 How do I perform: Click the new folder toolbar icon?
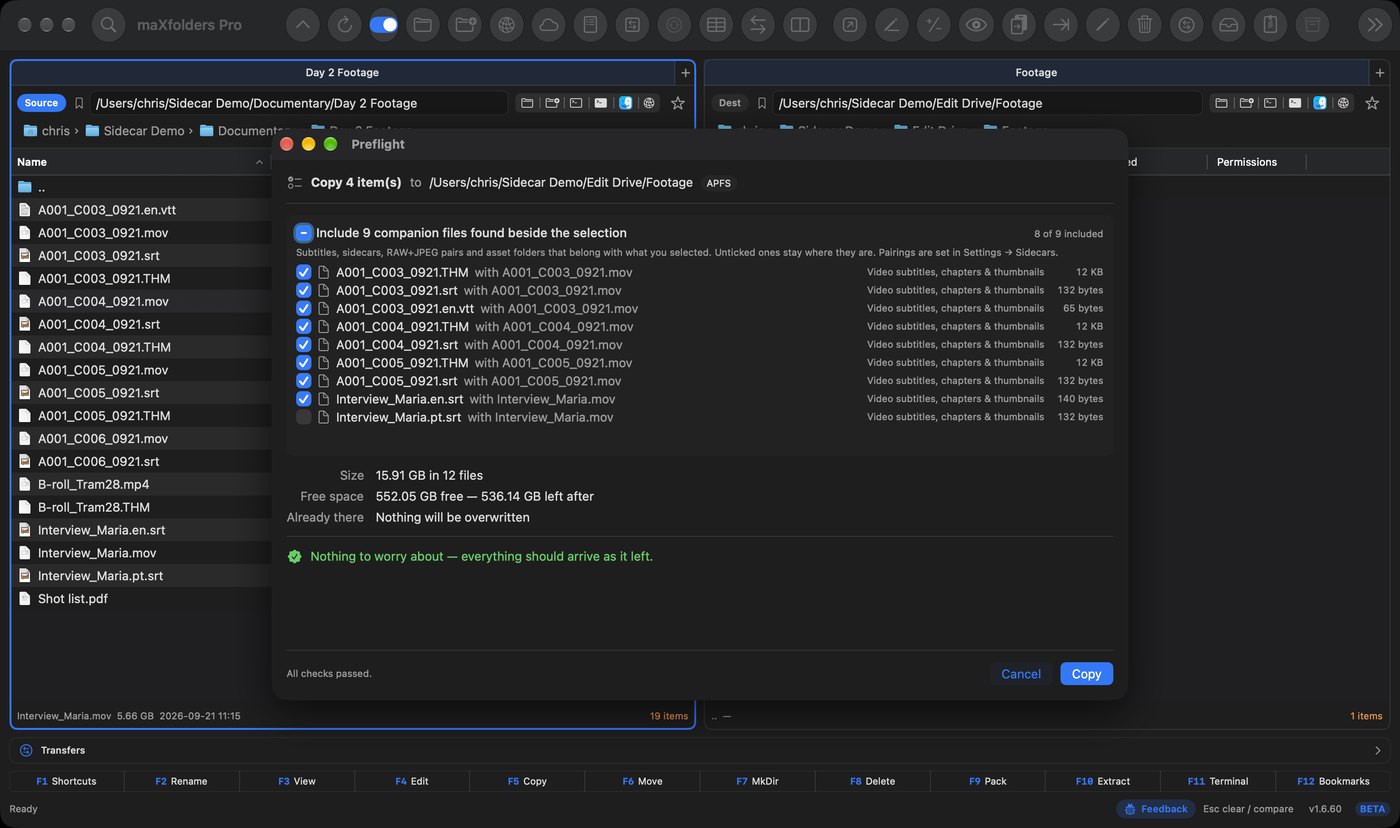tap(465, 25)
